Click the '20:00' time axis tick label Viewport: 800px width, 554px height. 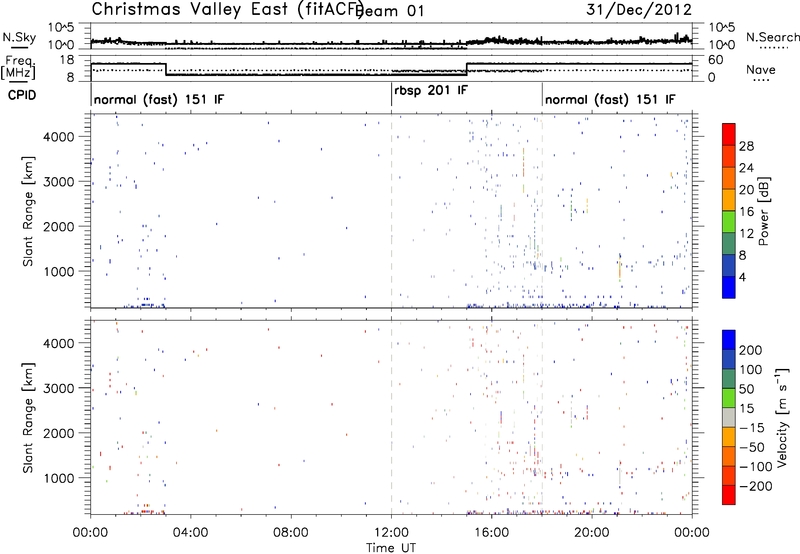click(592, 533)
